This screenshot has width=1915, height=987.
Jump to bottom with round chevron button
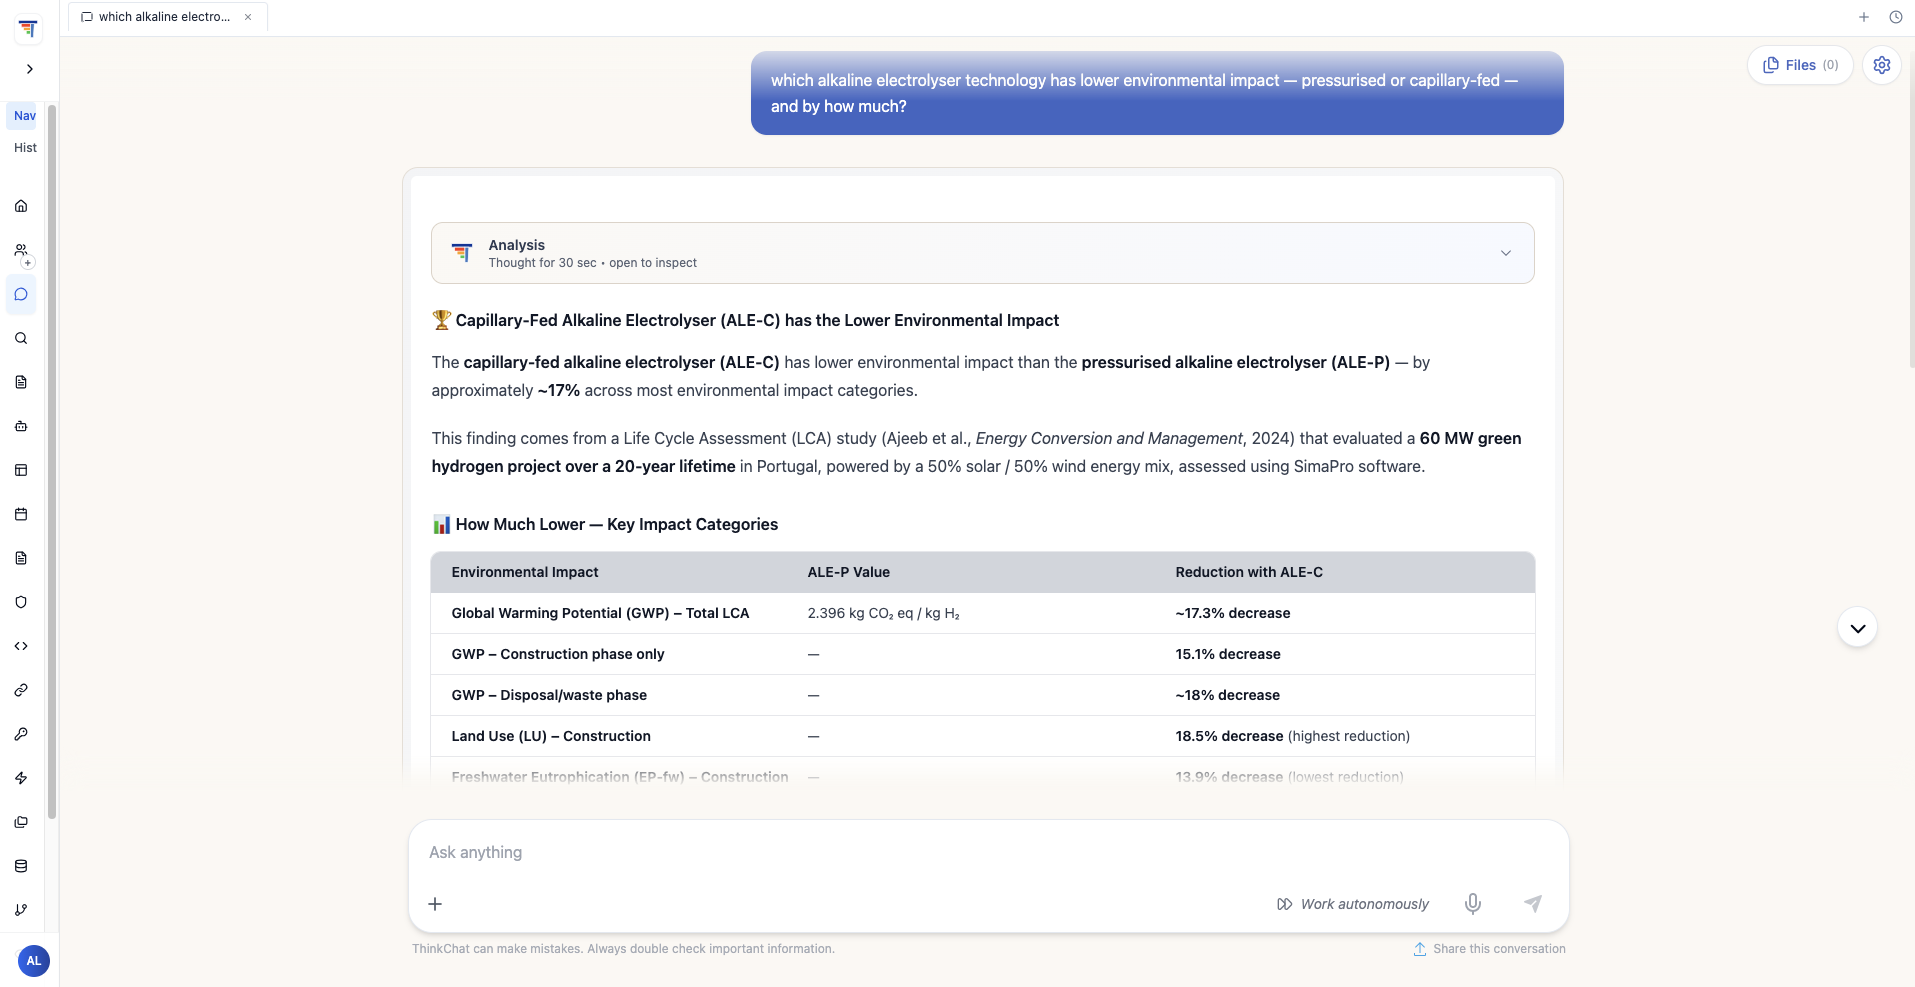1857,628
